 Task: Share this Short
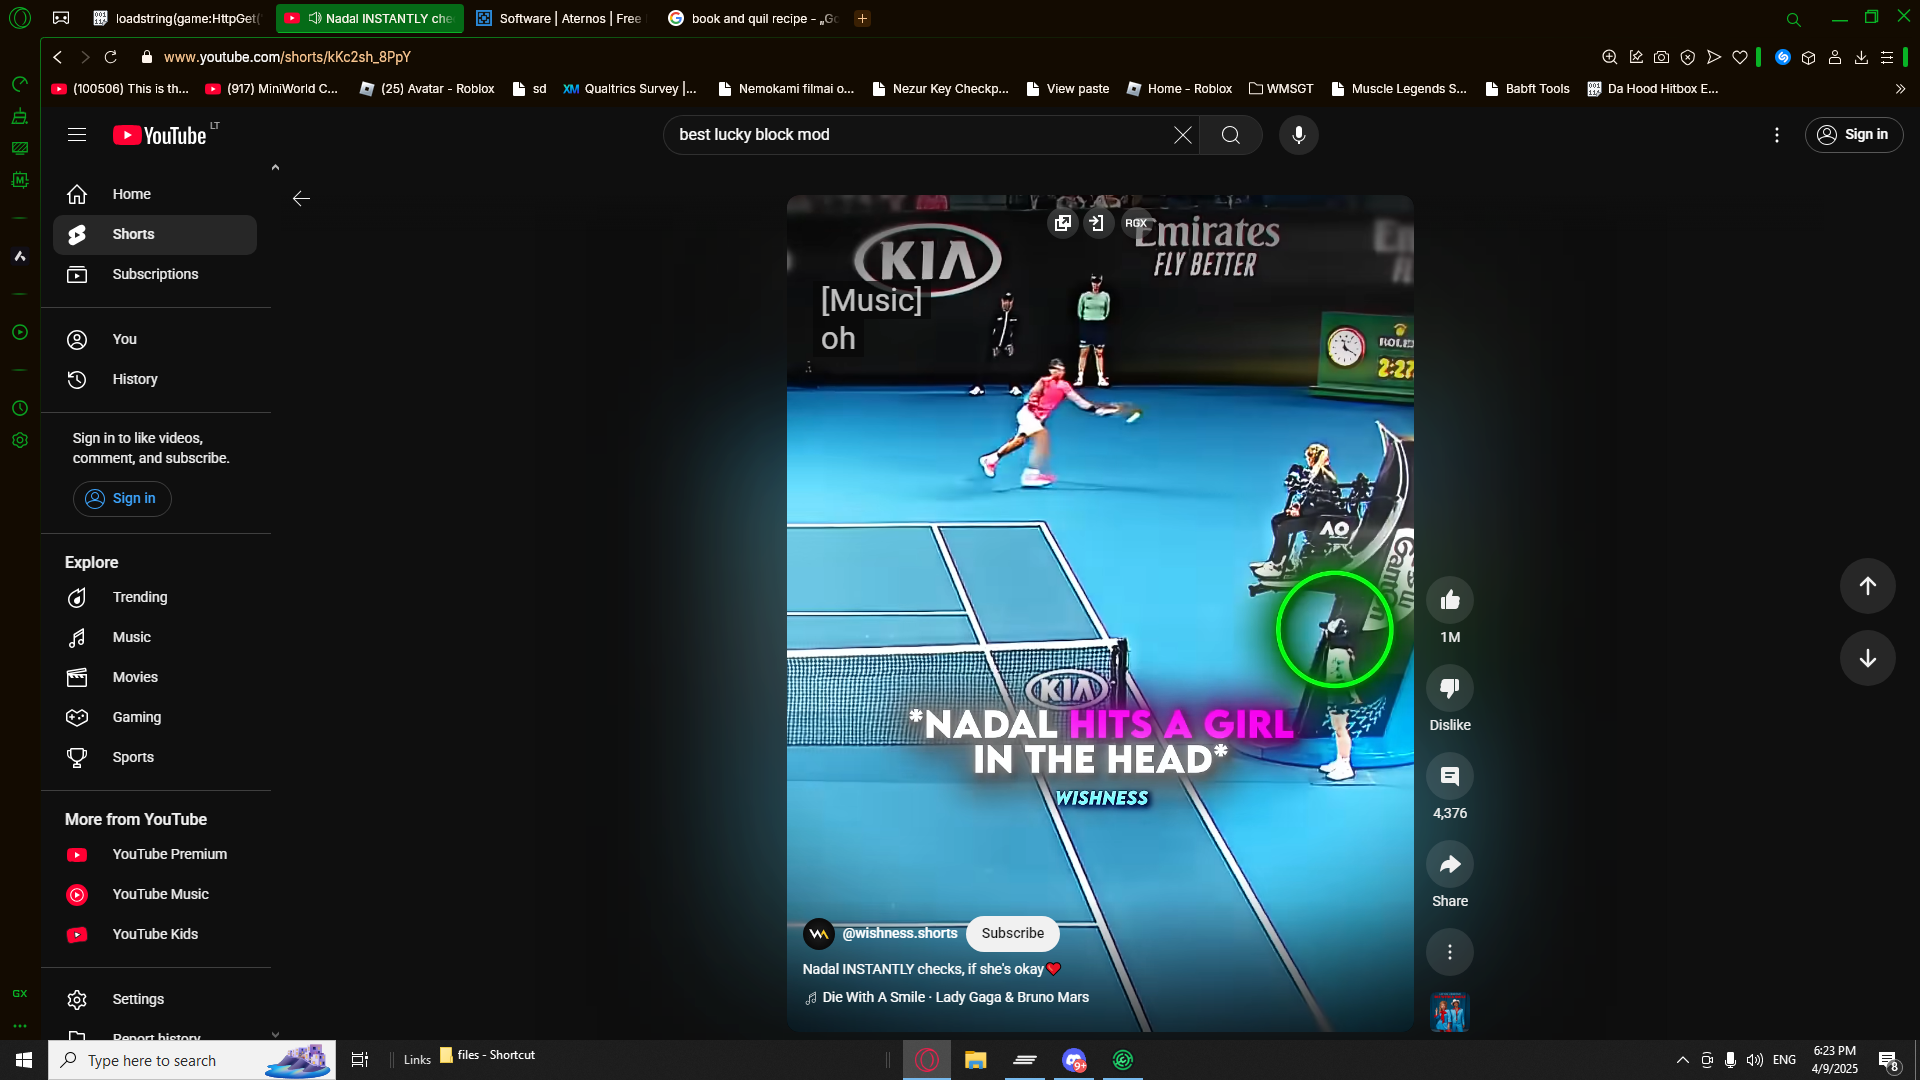(x=1450, y=864)
